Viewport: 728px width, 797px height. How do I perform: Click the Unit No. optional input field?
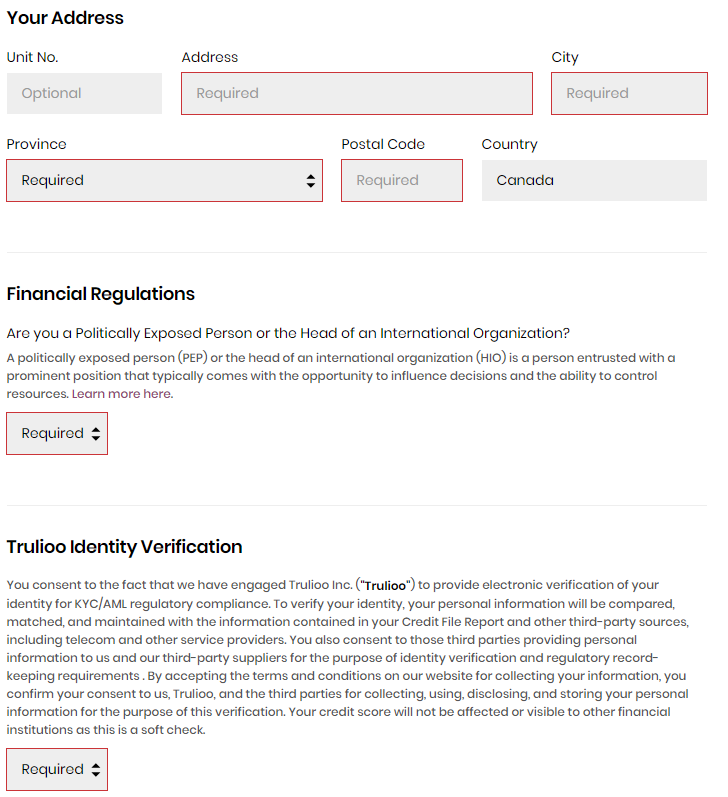click(84, 94)
